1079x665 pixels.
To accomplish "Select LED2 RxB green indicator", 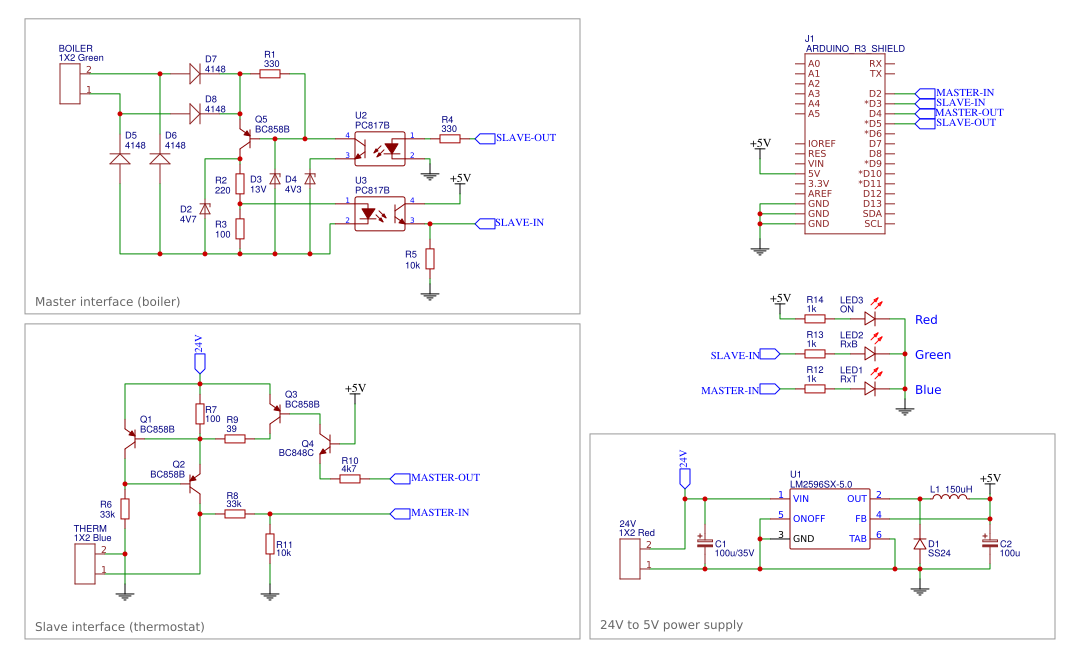I will click(x=869, y=354).
